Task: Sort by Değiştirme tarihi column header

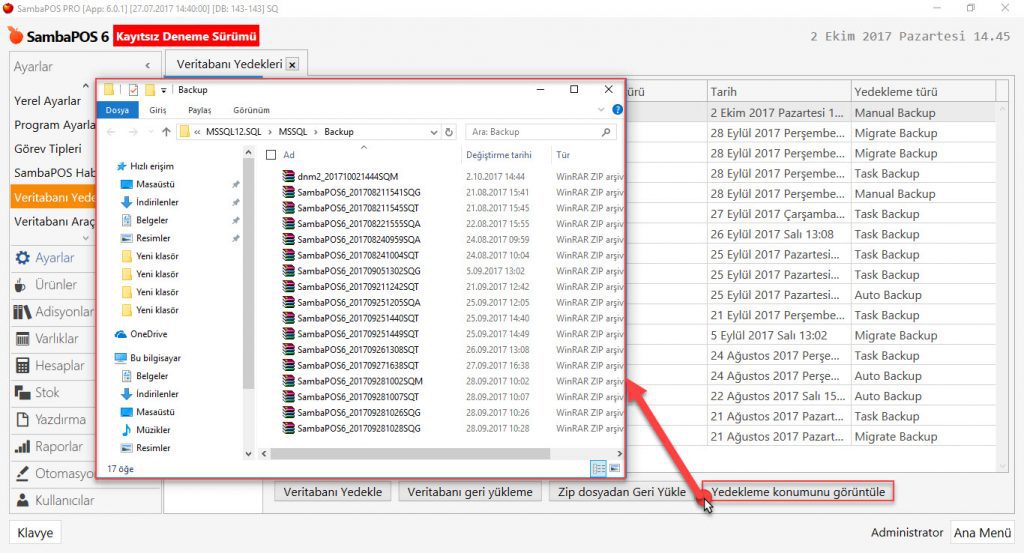Action: click(498, 155)
